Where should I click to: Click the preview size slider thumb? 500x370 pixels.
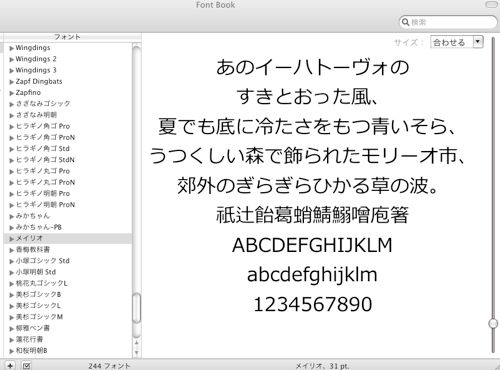coord(493,323)
